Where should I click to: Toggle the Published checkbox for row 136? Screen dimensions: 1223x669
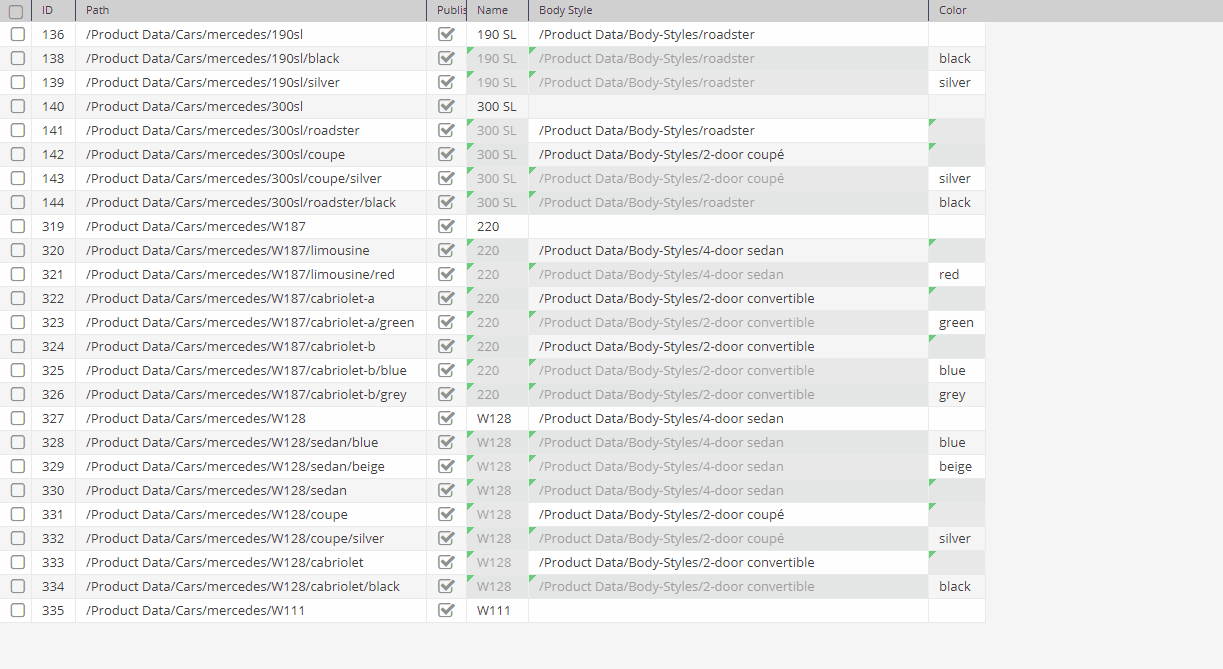(446, 34)
